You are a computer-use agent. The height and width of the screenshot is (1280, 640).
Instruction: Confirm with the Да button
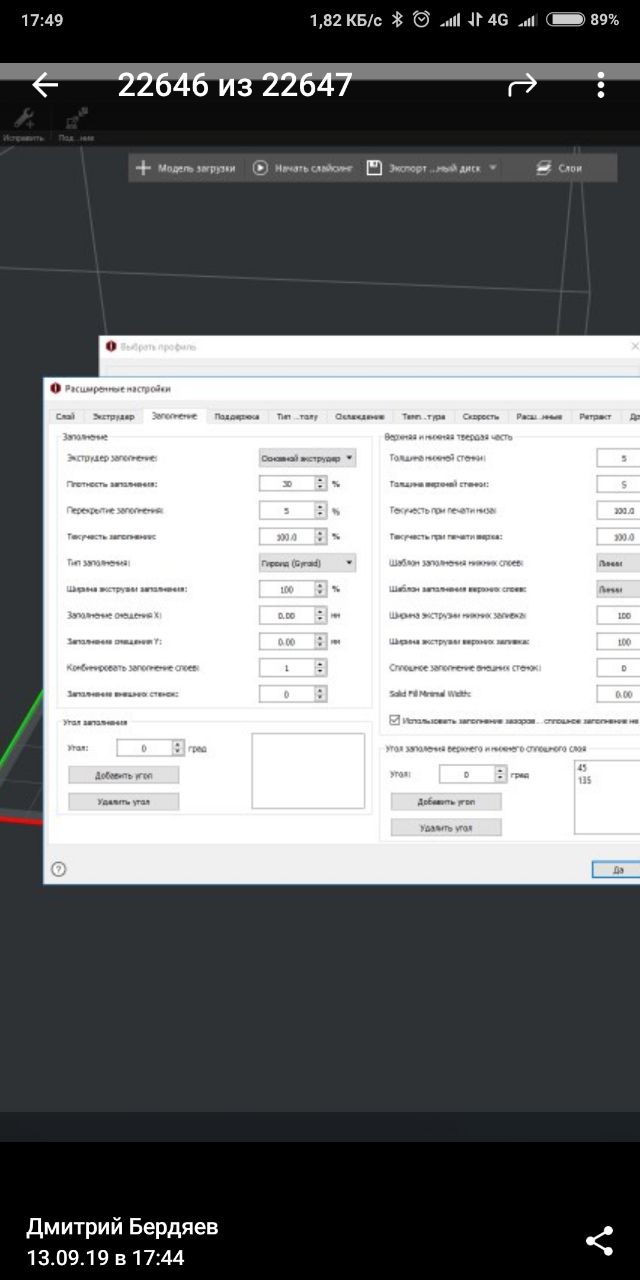pos(616,869)
